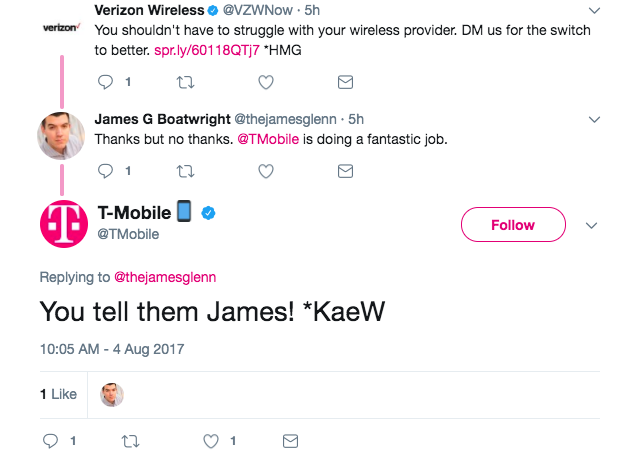Send Verizon Wireless tweet via direct message
Screen dimensions: 639x475
(x=345, y=82)
